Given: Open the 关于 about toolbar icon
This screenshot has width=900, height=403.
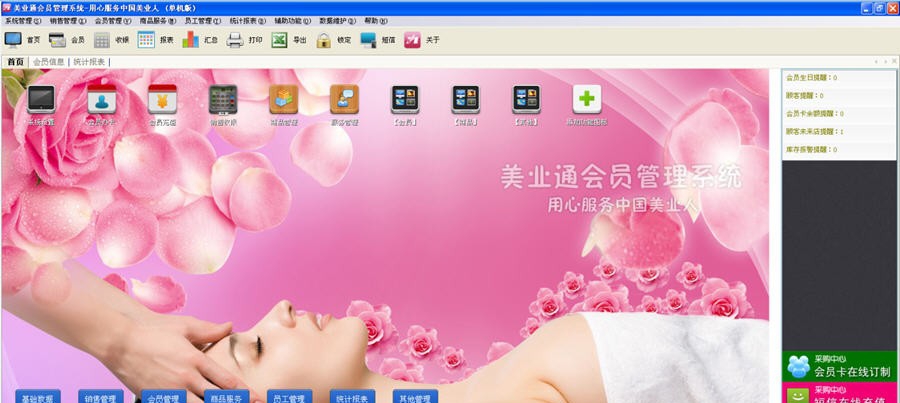Looking at the screenshot, I should pos(412,40).
